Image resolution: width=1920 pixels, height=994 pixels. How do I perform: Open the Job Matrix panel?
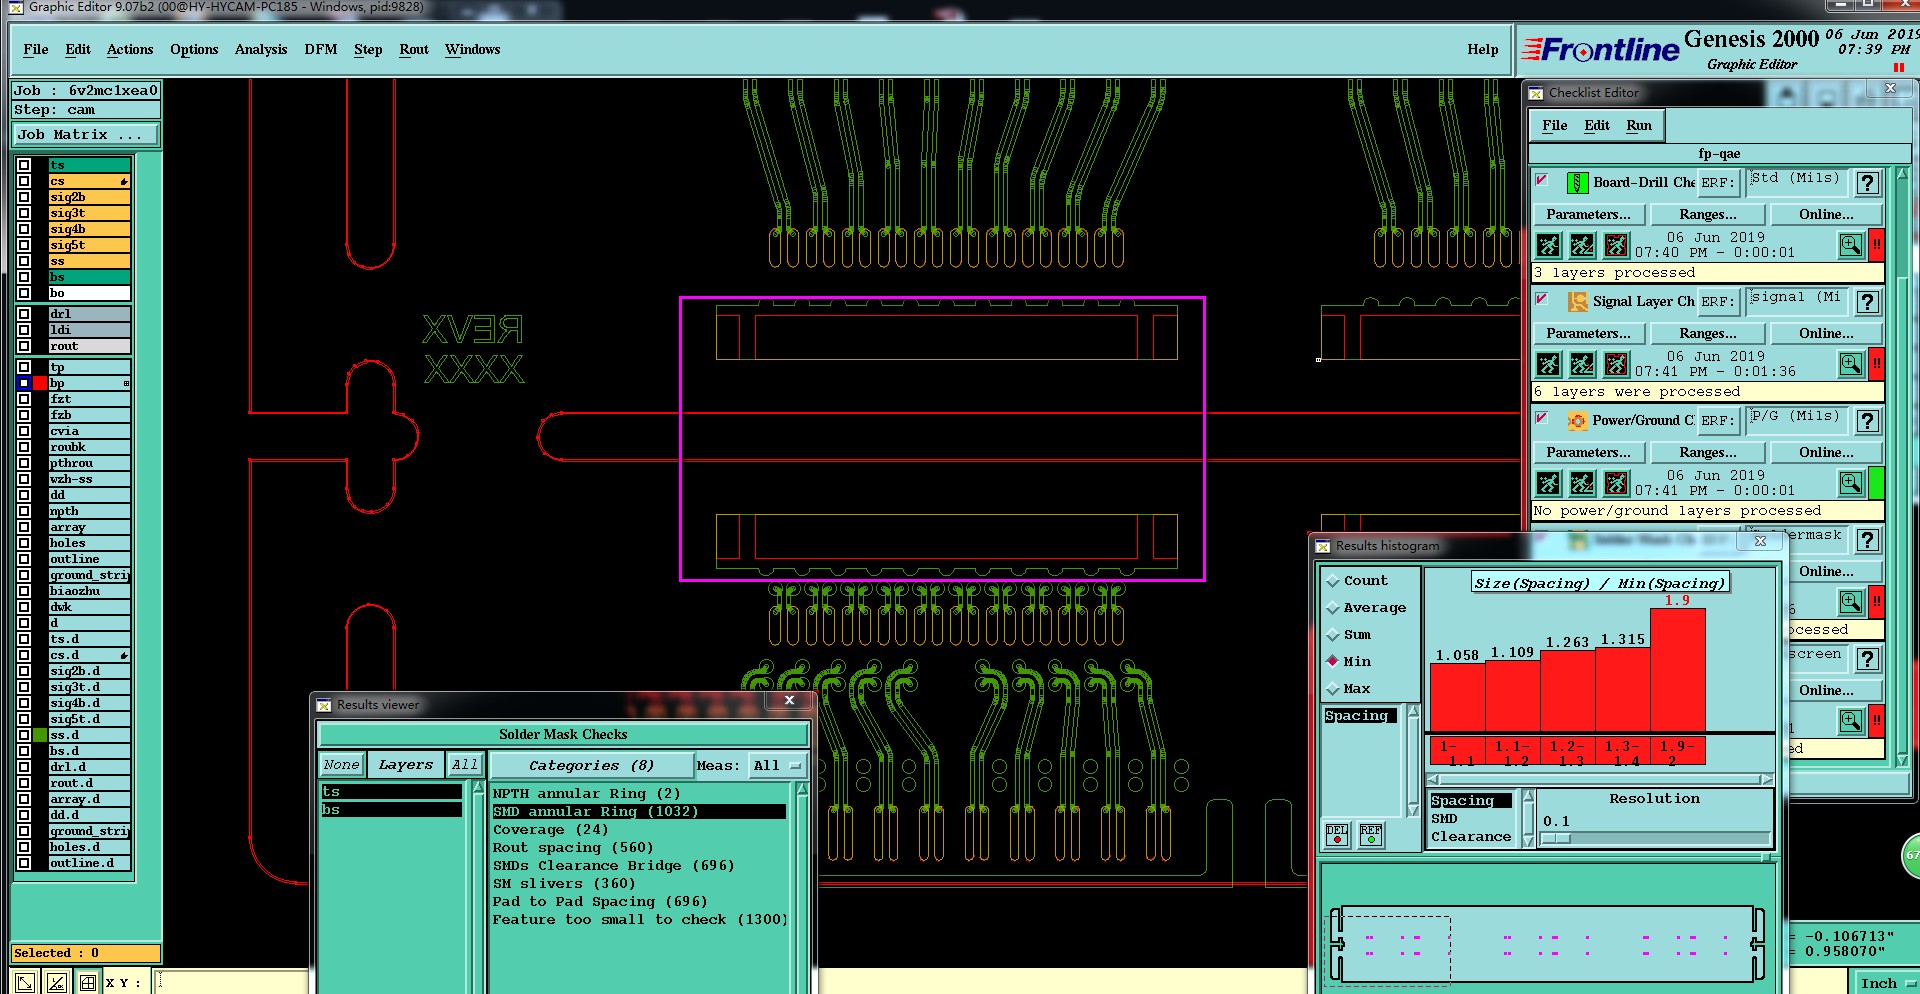[x=85, y=135]
